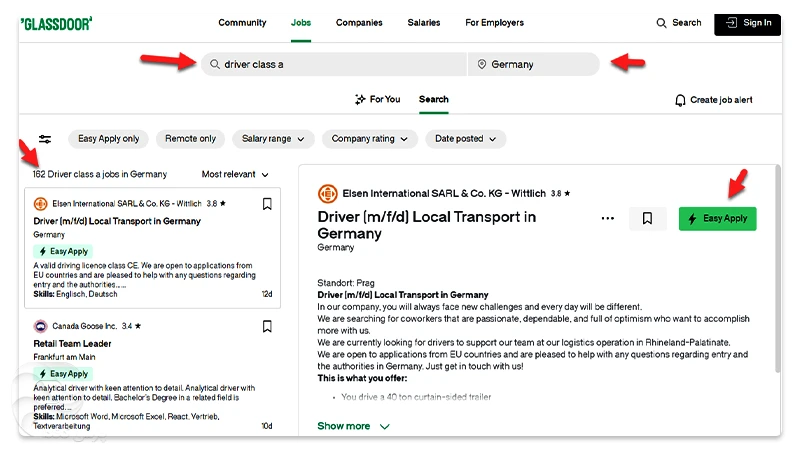Click the search magnifier icon in header
The width and height of the screenshot is (800, 450).
click(661, 23)
